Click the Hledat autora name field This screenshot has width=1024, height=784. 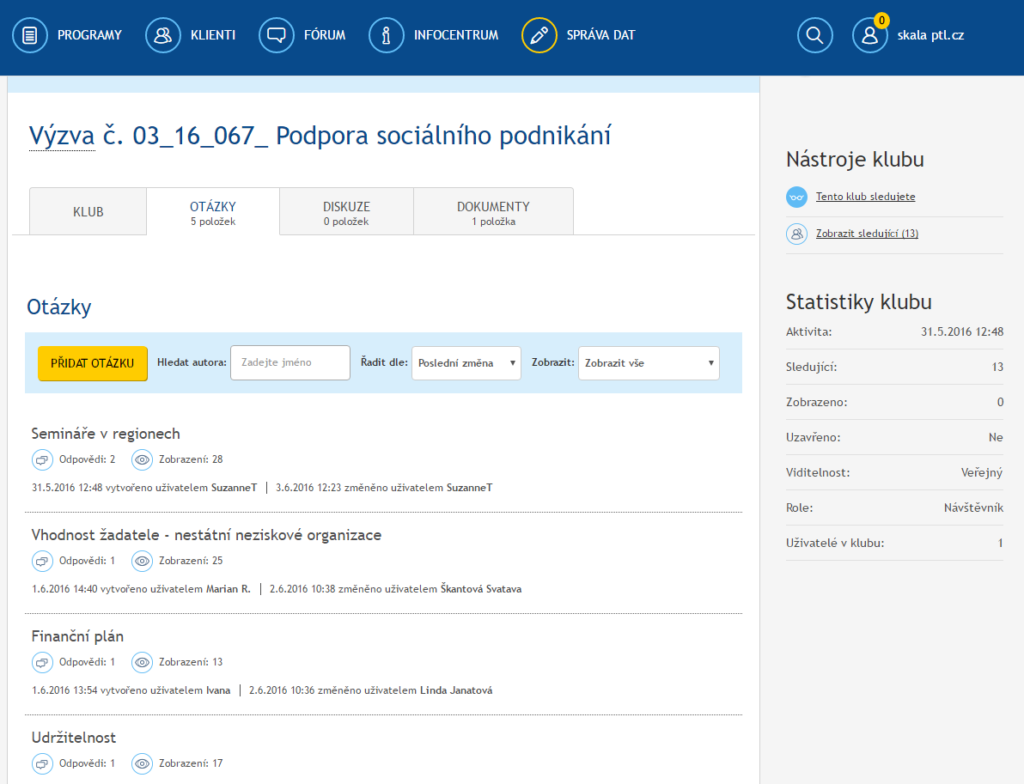pos(290,363)
